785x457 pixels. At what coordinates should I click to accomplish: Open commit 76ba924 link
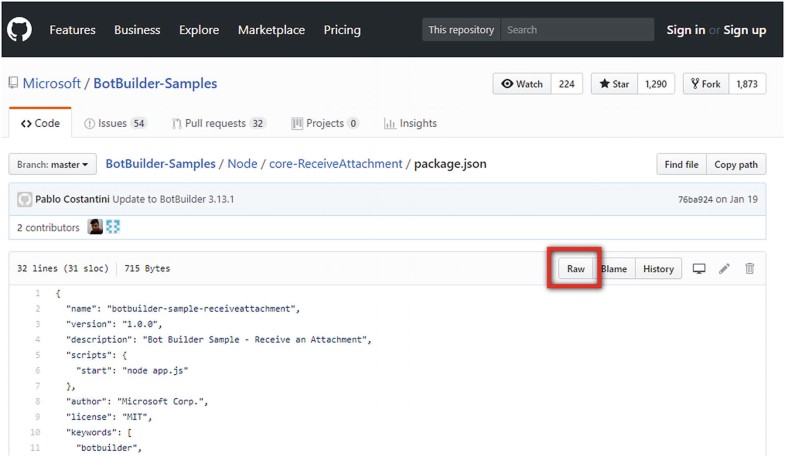pos(697,199)
